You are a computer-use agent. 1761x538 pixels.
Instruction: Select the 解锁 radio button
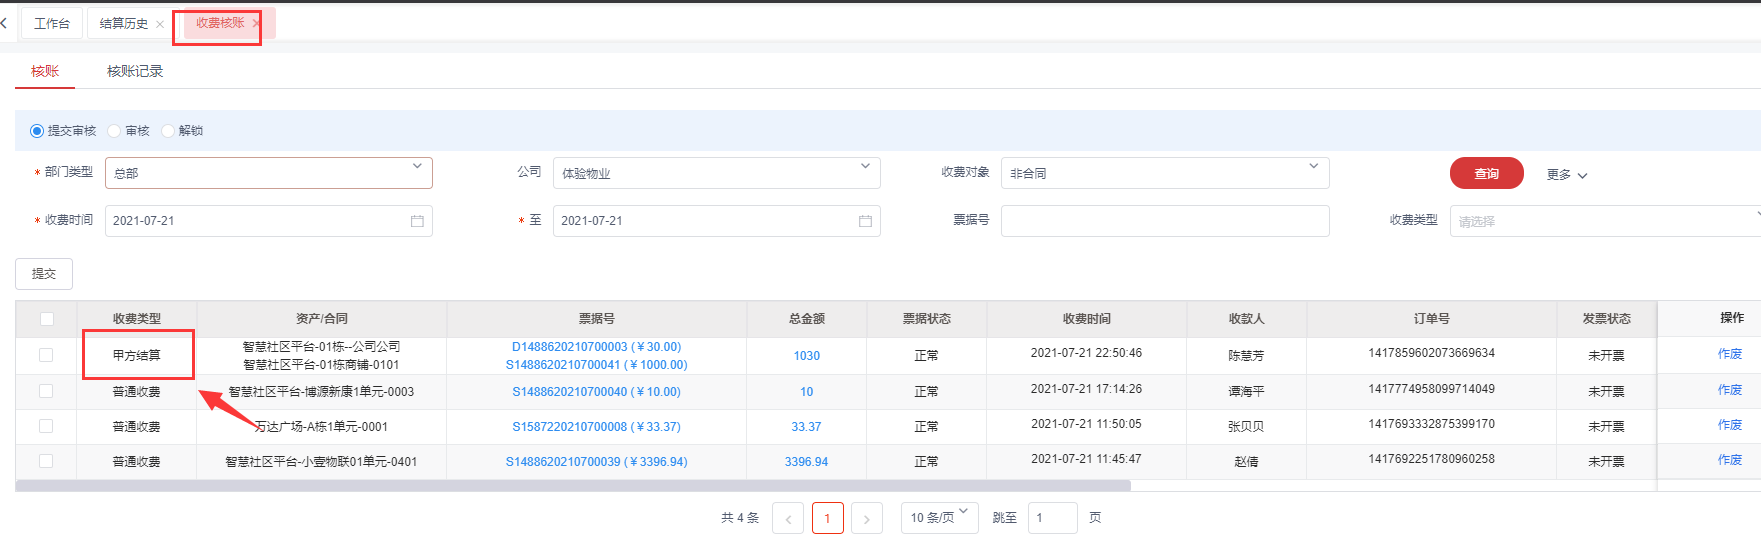[x=168, y=131]
